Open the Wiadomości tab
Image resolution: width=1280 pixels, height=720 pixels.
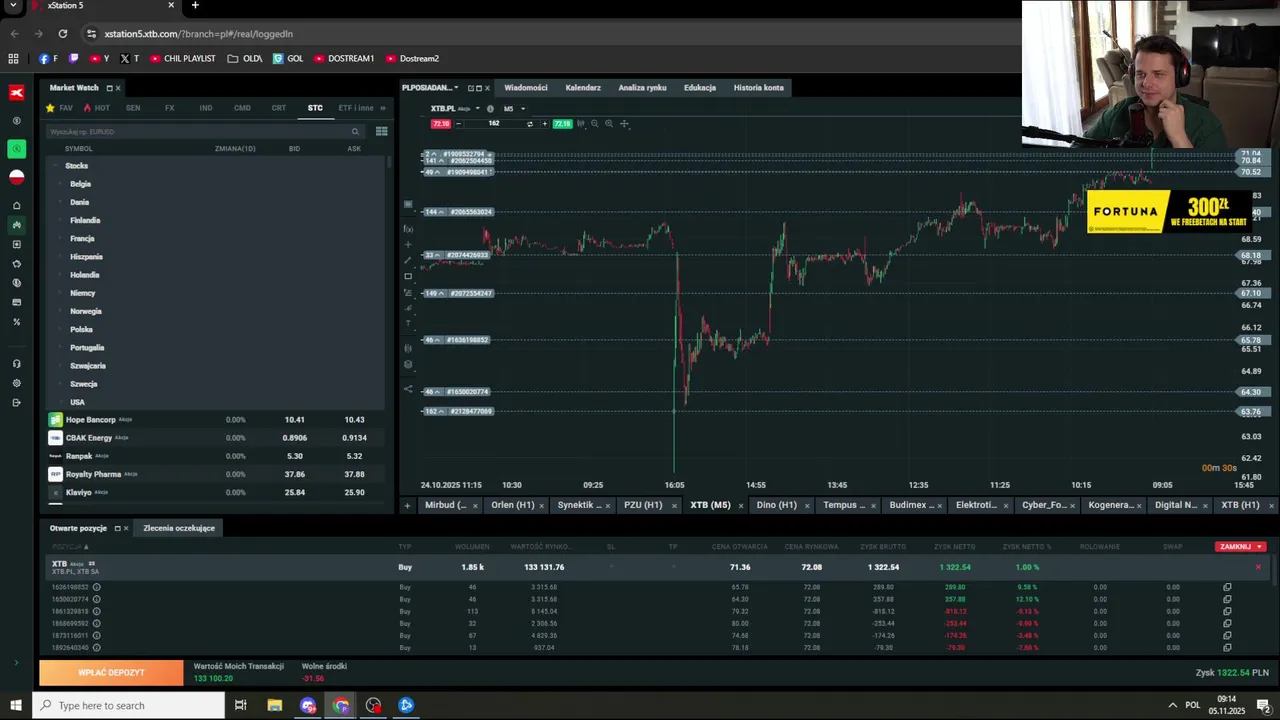coord(526,88)
